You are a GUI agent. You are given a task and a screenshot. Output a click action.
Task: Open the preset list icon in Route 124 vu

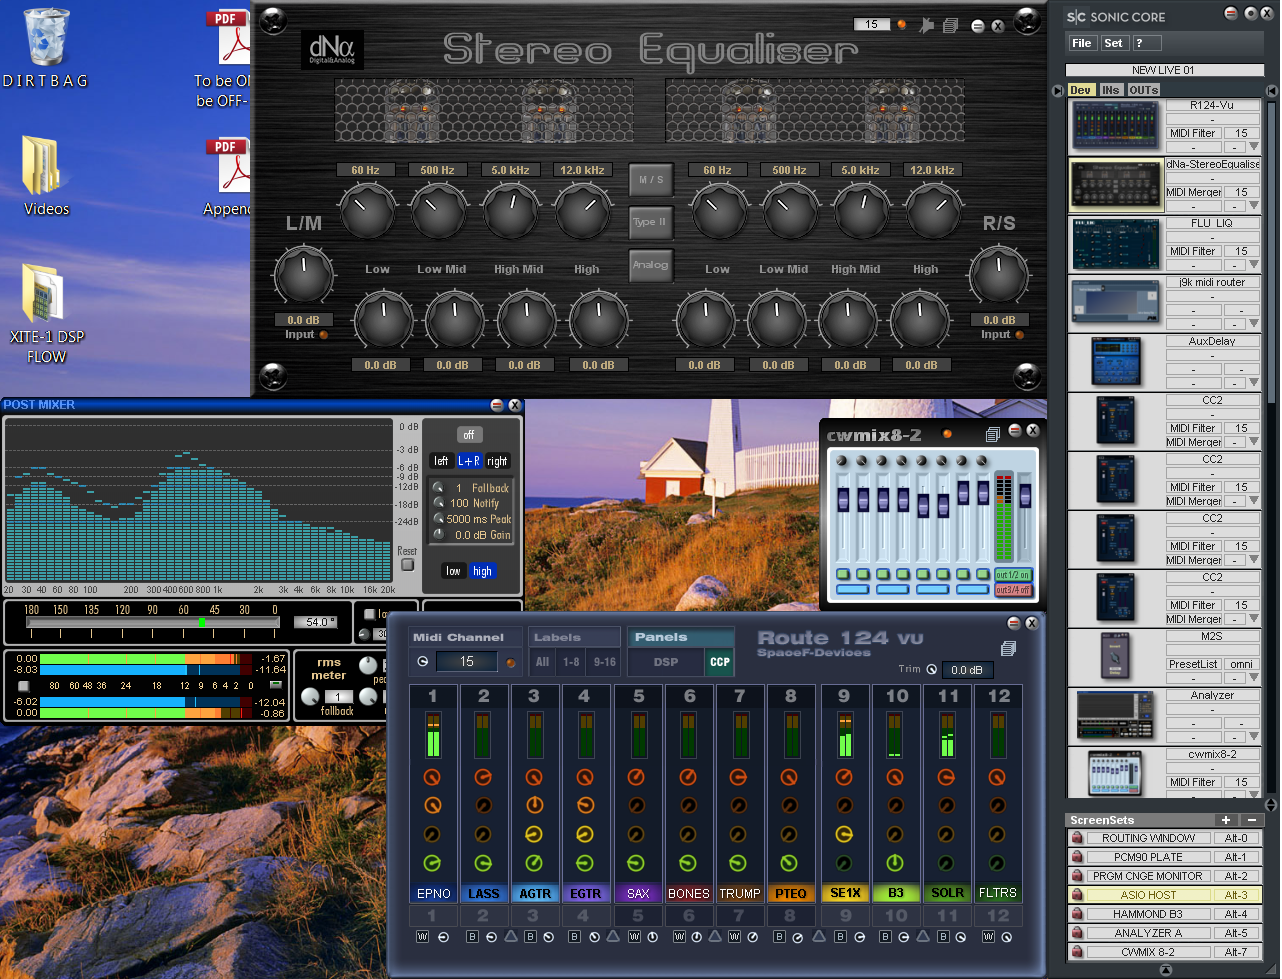click(1008, 649)
